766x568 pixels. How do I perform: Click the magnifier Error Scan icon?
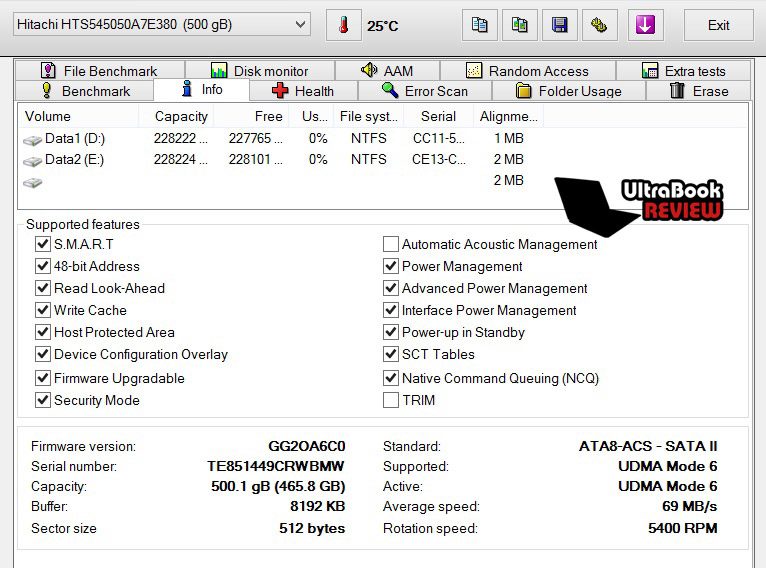[390, 90]
